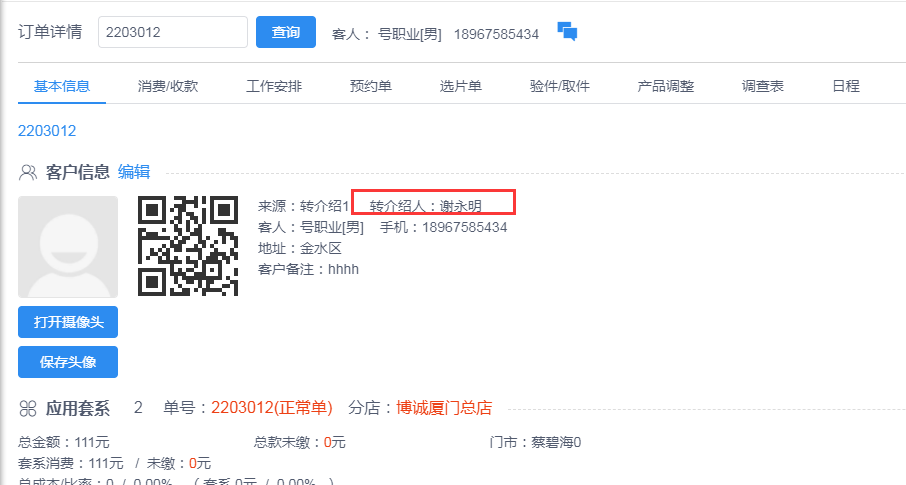
Task: Switch to the 日程 tab
Action: (846, 86)
